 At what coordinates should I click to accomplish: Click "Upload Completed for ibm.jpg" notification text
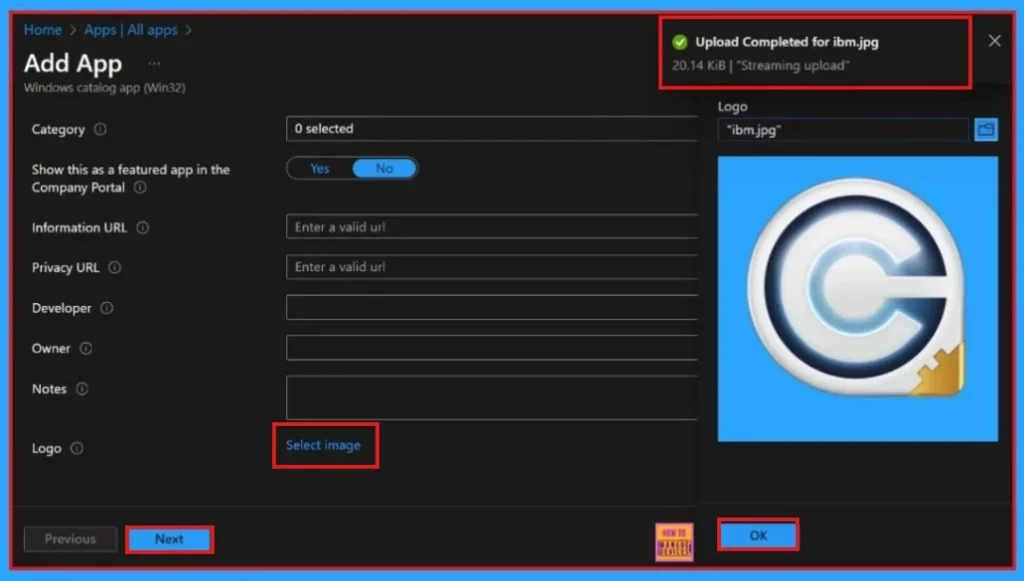787,42
